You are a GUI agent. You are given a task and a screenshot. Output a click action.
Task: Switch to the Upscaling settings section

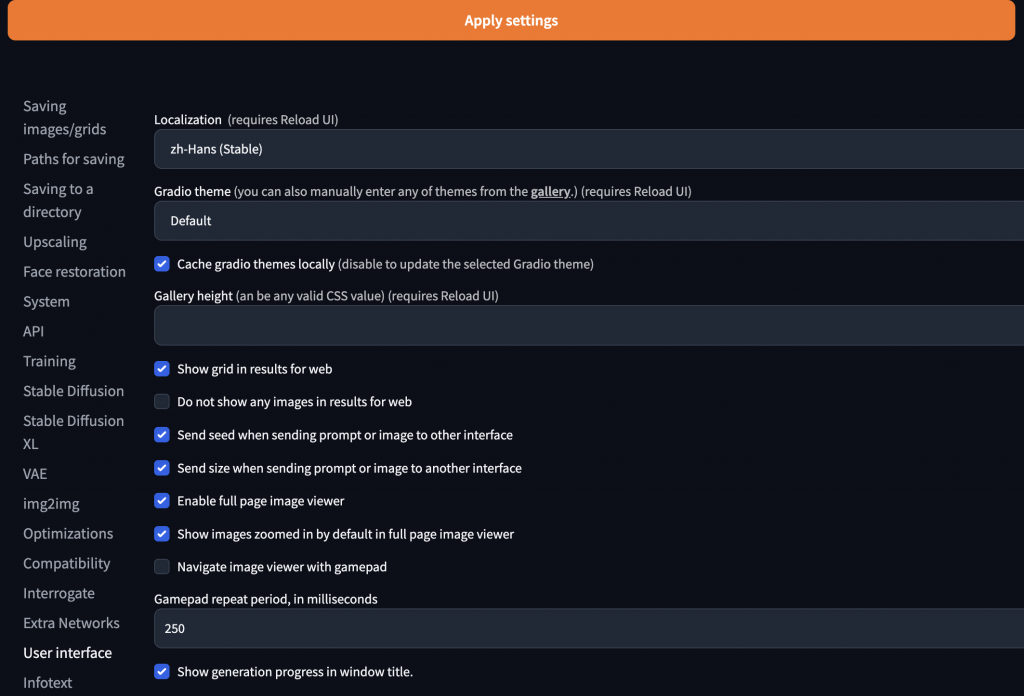[x=55, y=242]
